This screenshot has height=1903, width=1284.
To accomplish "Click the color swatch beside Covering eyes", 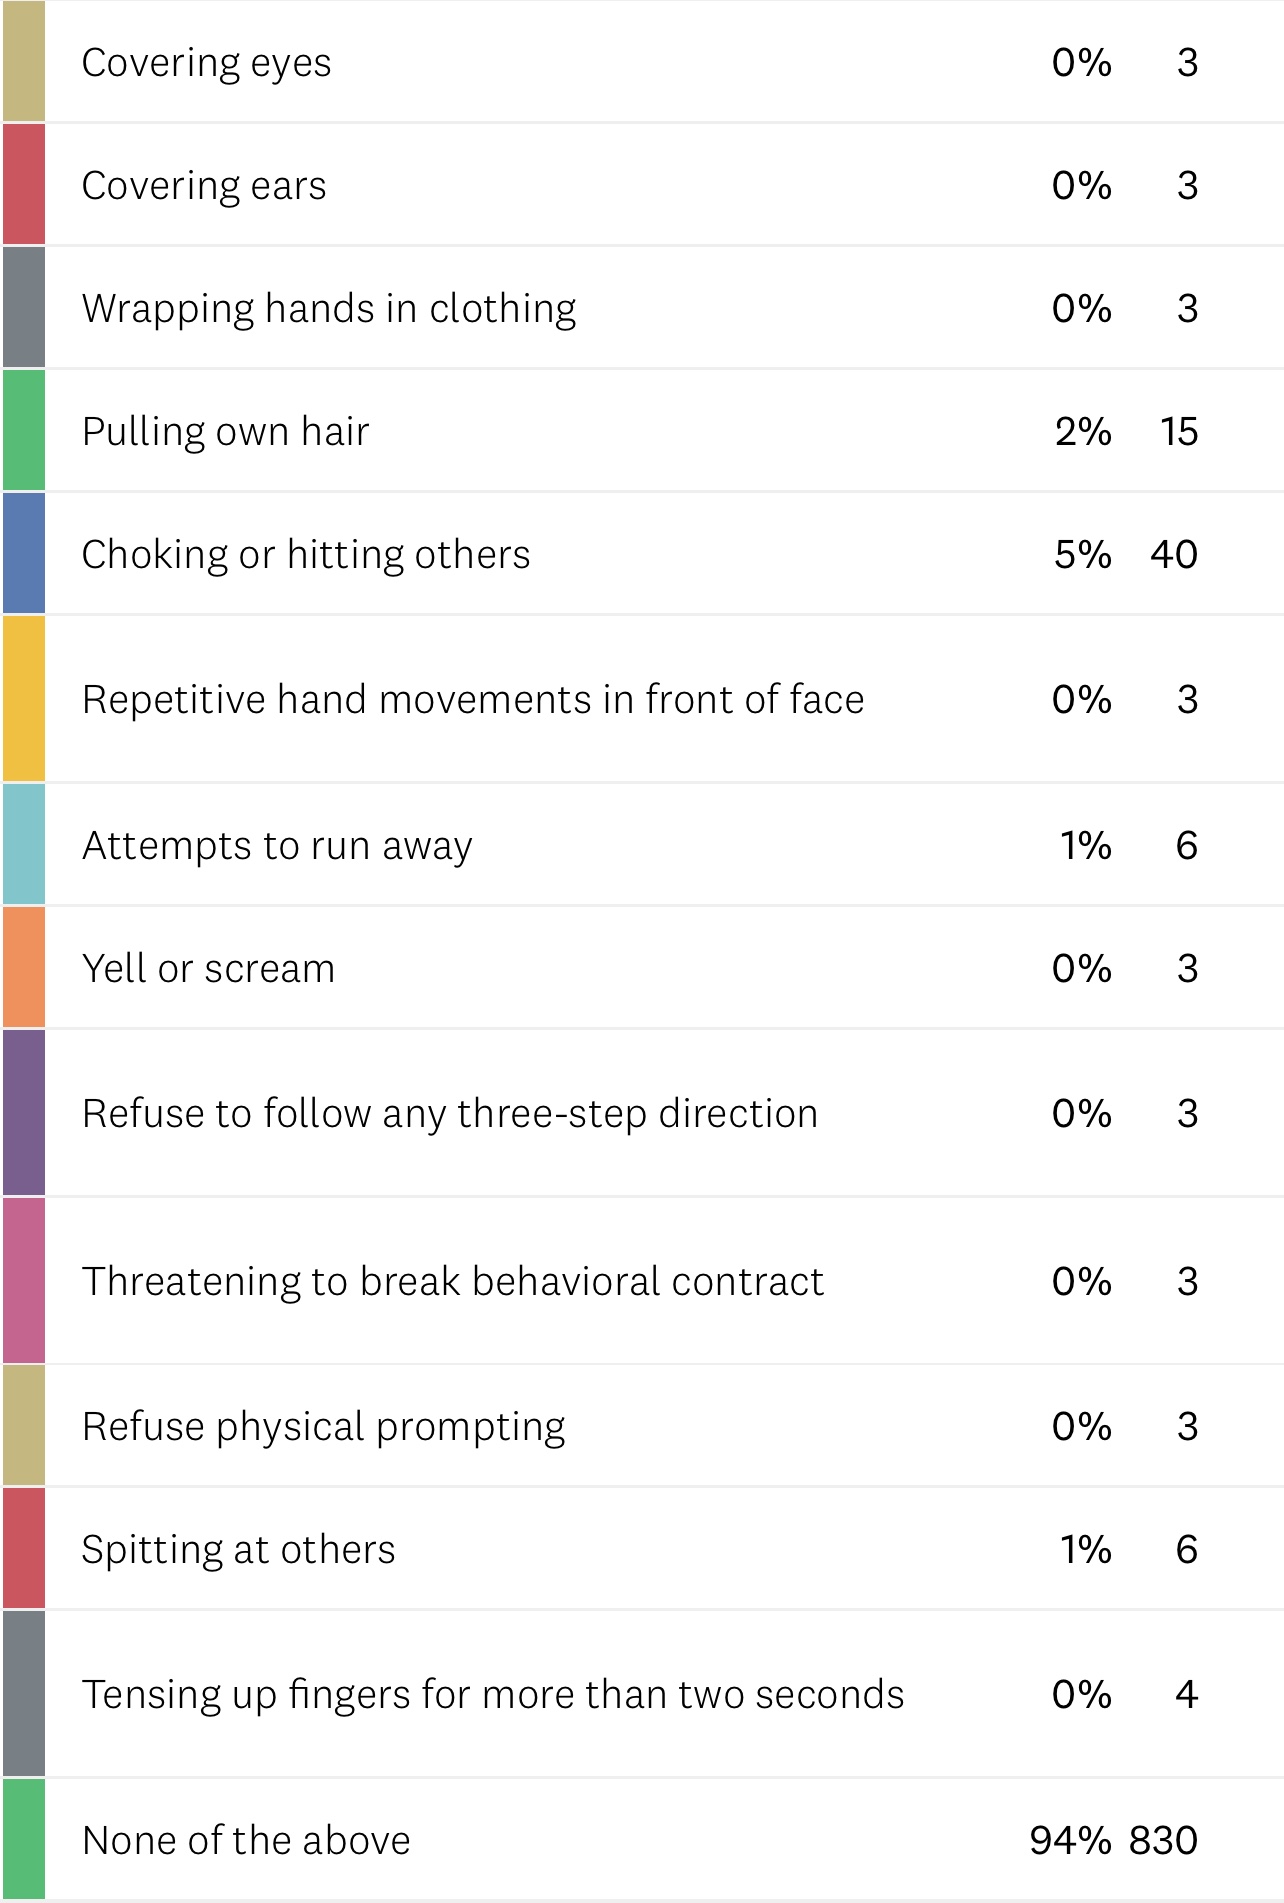I will coord(24,62).
